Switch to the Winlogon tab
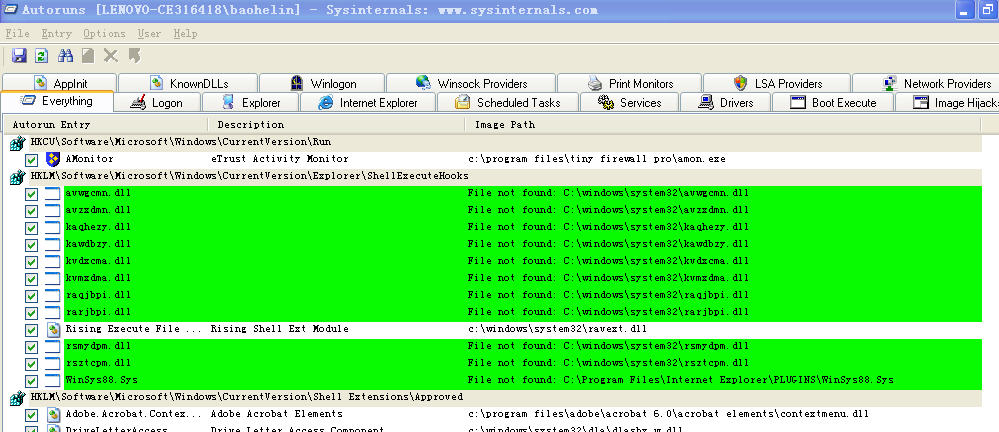This screenshot has height=432, width=999. pos(322,83)
